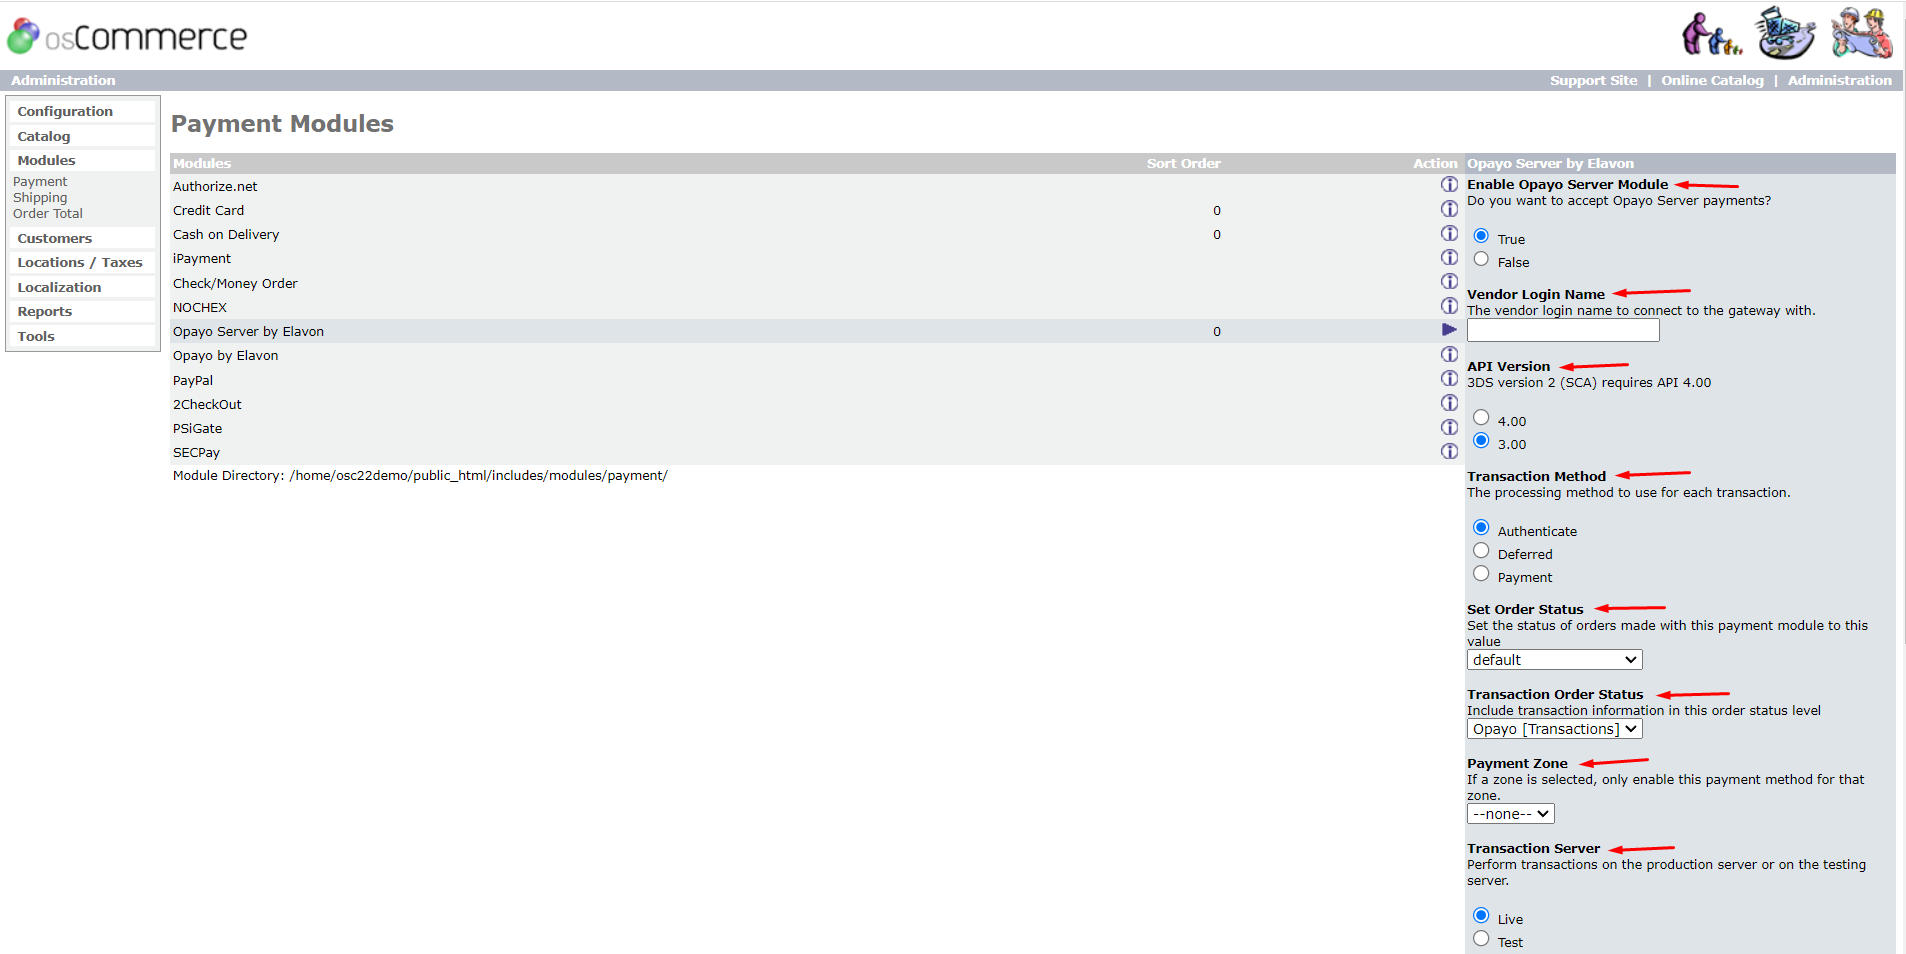Open Locations / Taxes menu

point(80,262)
